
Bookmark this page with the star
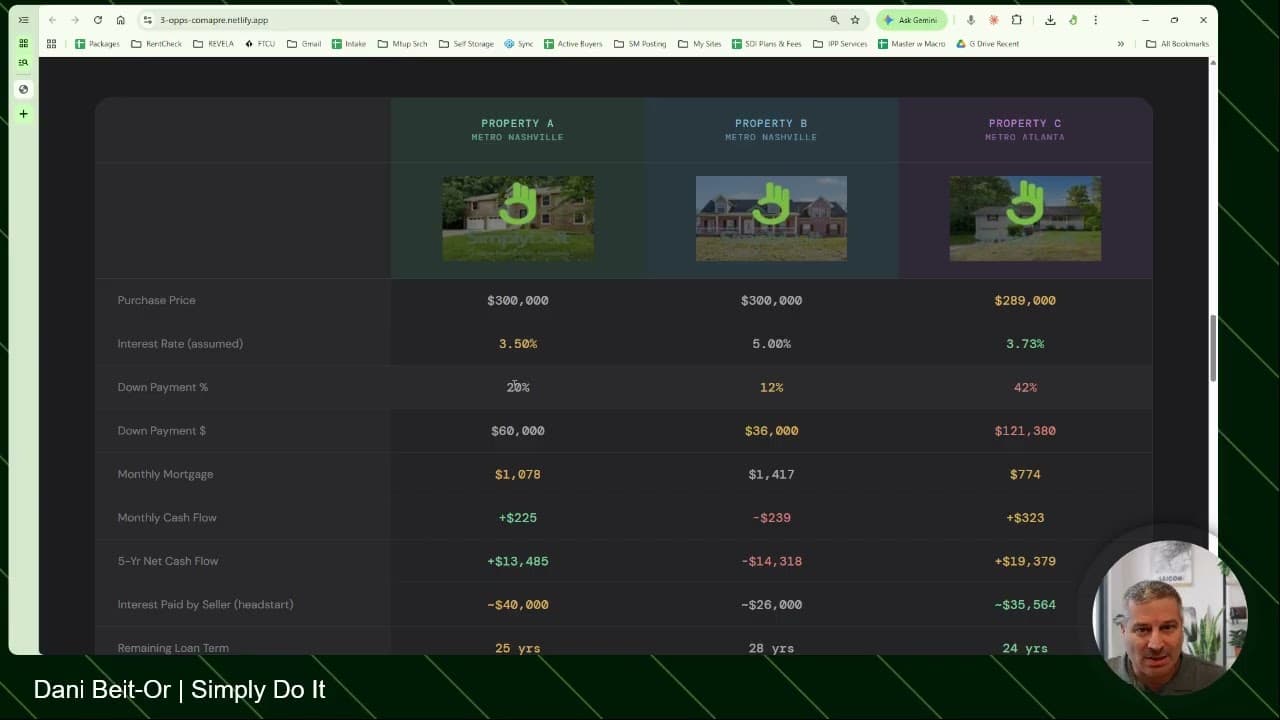(x=855, y=20)
